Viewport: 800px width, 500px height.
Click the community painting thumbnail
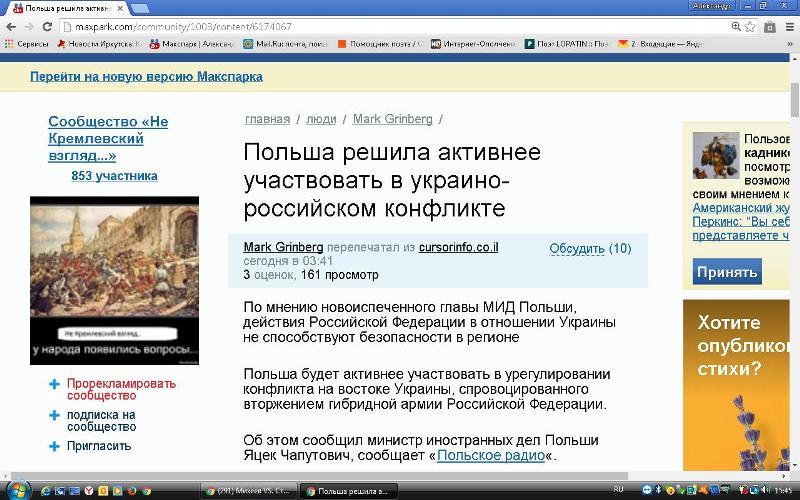tap(114, 280)
